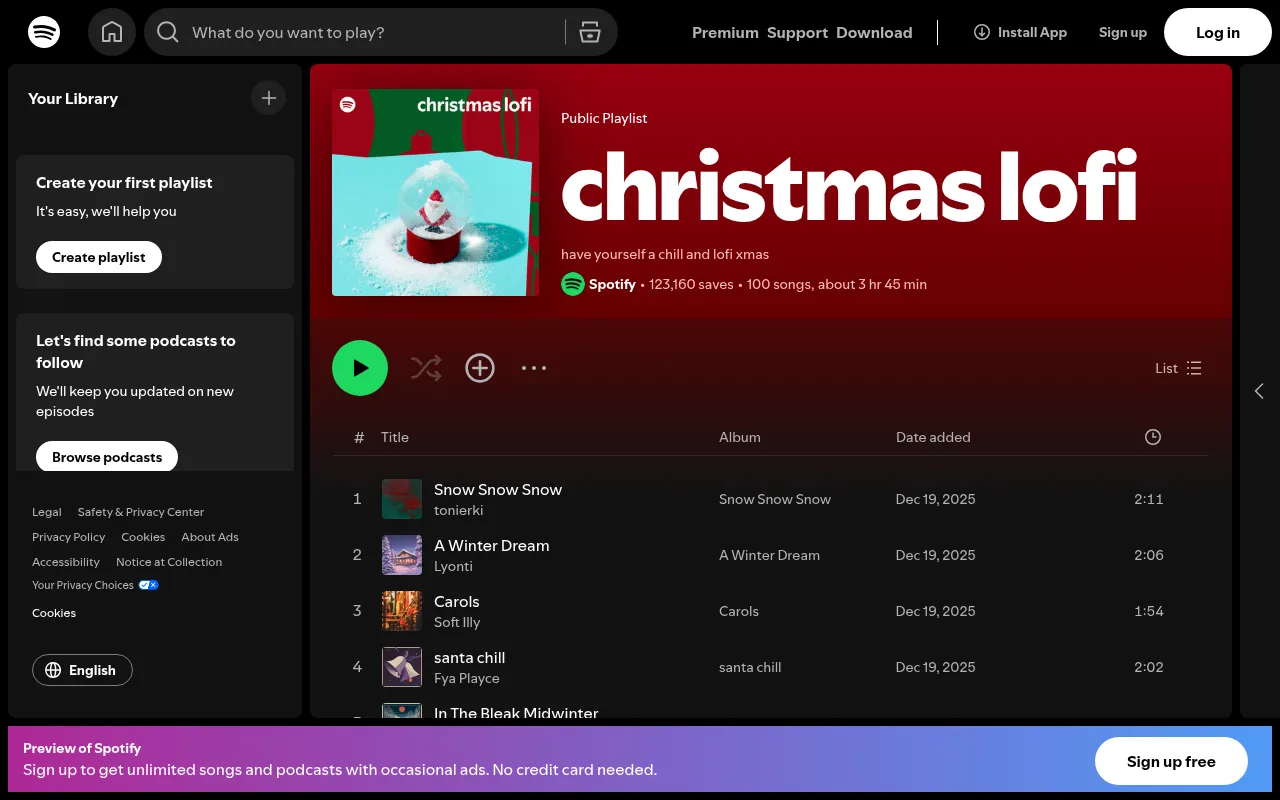Click the English language button

pos(82,670)
